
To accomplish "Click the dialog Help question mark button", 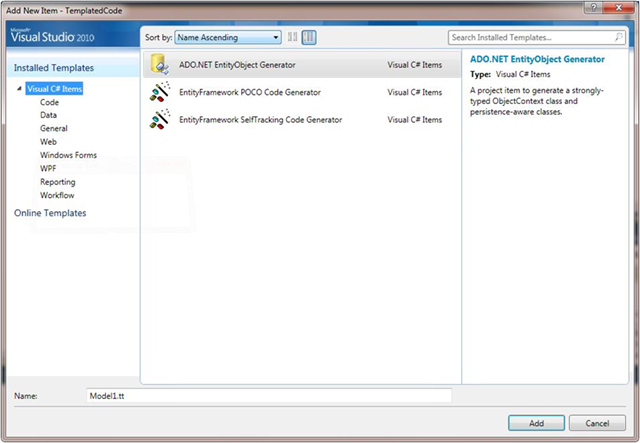I will click(593, 7).
